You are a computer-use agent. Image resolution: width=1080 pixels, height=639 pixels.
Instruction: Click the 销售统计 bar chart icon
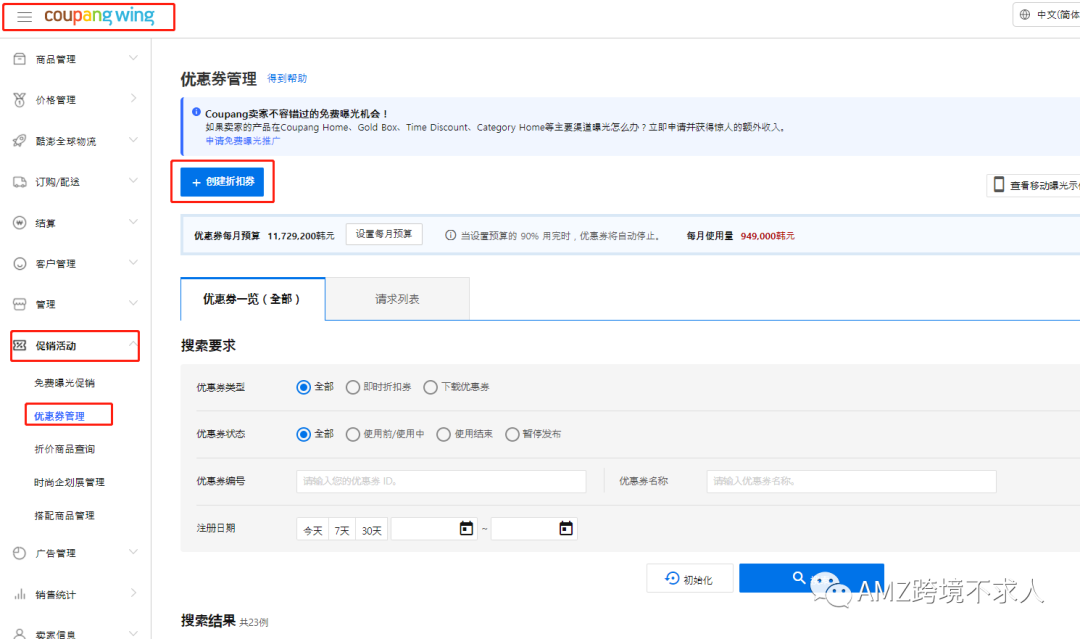click(x=20, y=594)
